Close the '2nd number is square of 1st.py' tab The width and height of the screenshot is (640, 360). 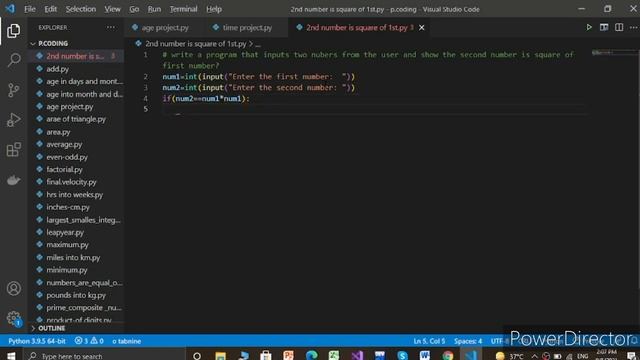coord(422,27)
